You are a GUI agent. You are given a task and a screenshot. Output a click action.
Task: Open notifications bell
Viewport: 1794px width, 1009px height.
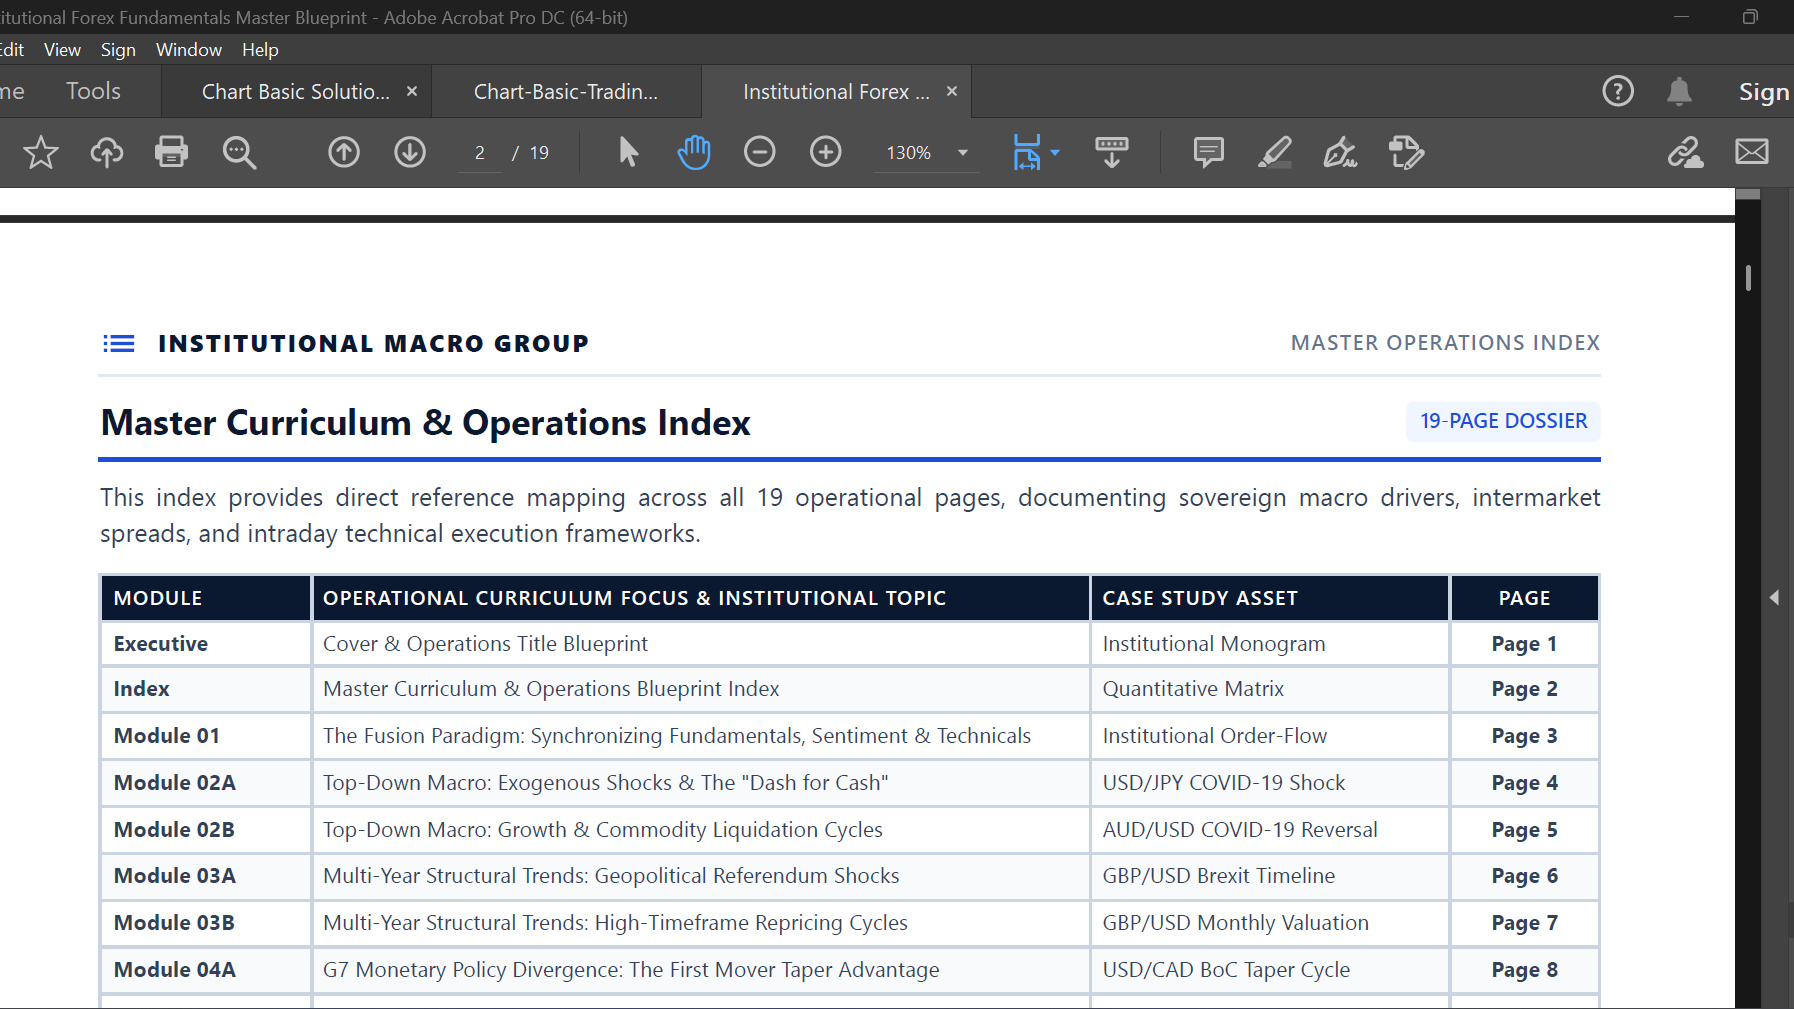pyautogui.click(x=1679, y=91)
